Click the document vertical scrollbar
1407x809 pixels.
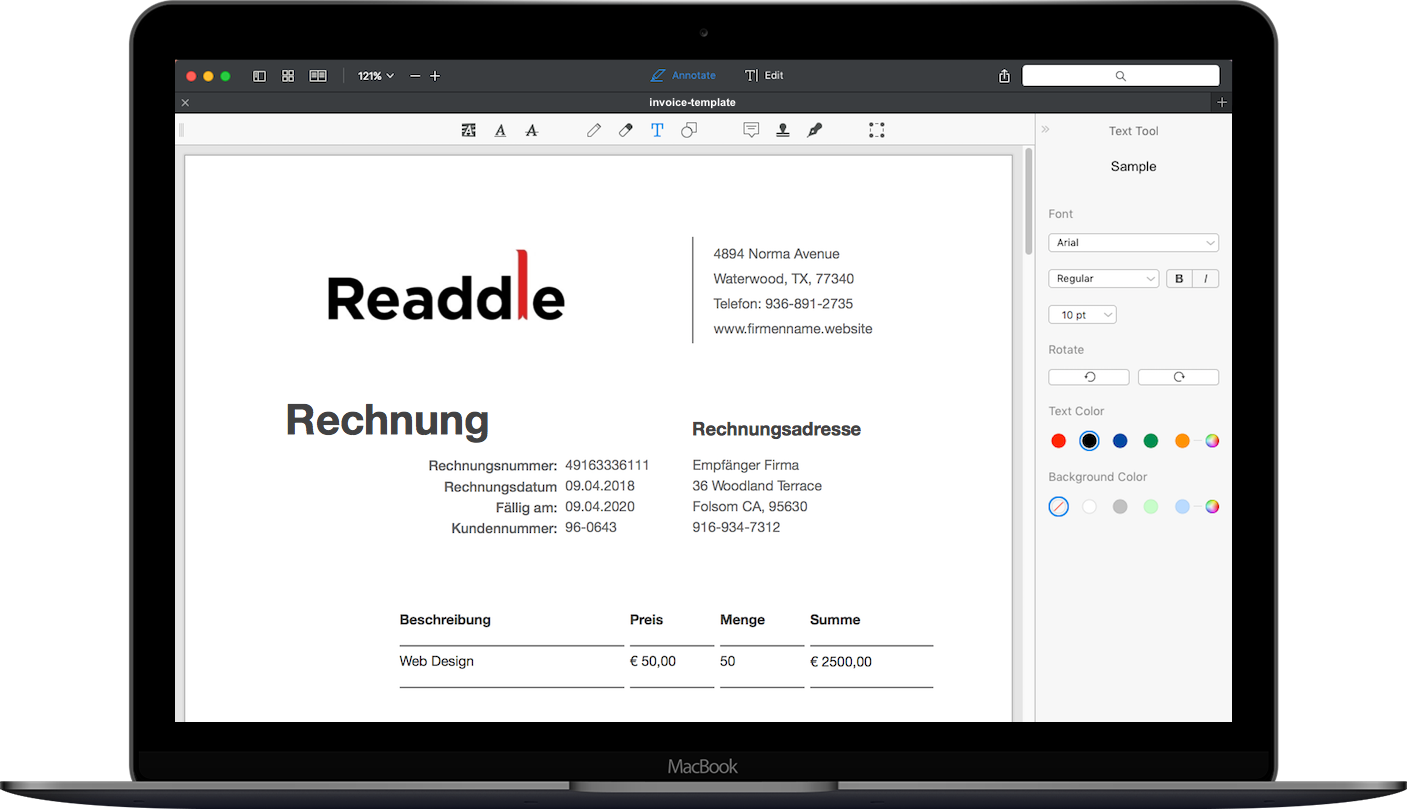[1028, 202]
